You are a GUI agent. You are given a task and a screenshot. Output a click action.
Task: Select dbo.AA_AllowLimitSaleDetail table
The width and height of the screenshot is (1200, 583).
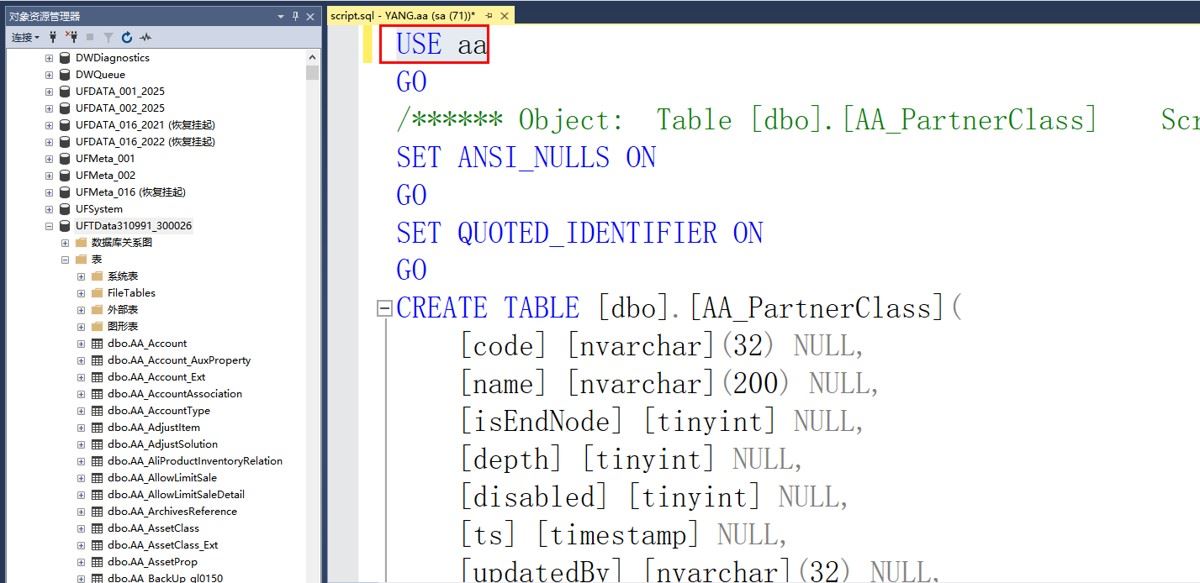[176, 494]
